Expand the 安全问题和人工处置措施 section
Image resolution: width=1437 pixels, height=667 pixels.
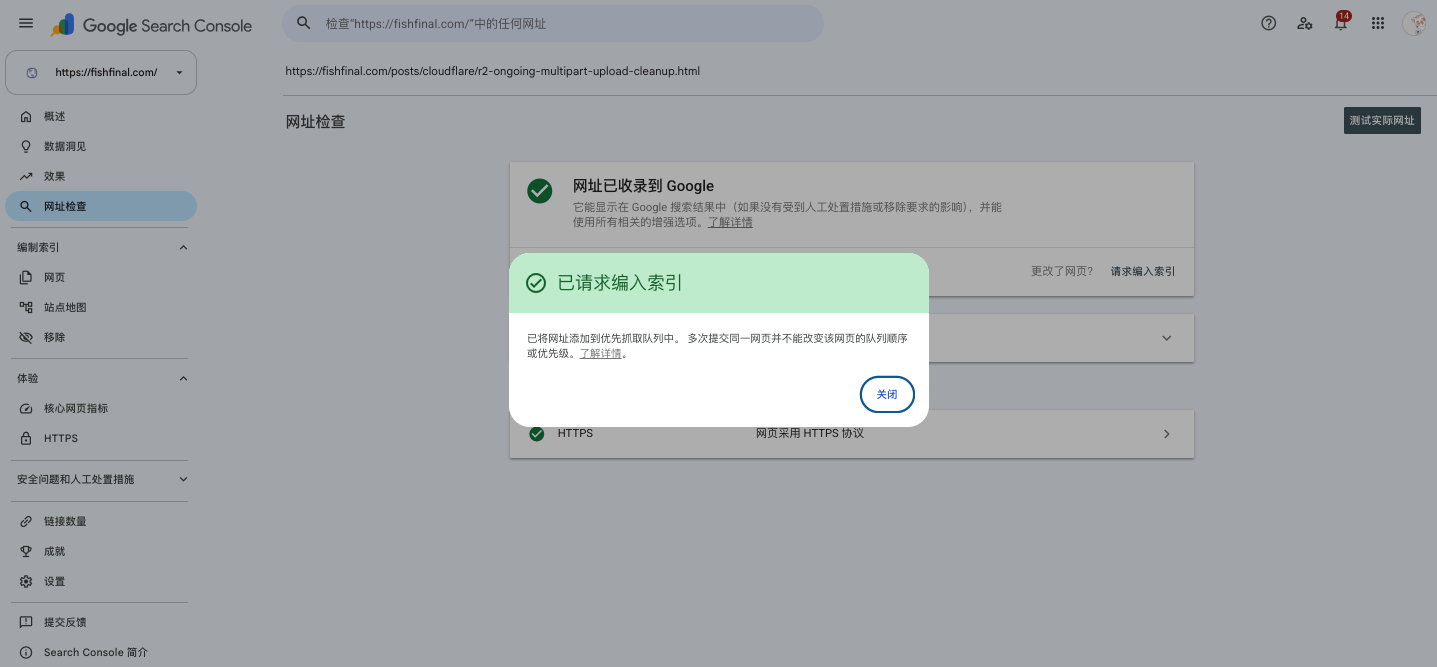pyautogui.click(x=183, y=479)
